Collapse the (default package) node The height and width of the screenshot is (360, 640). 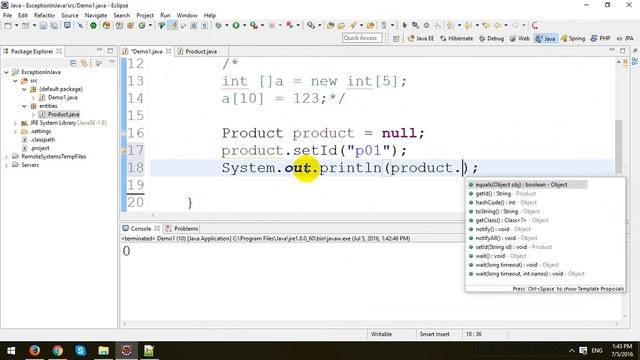(24, 89)
